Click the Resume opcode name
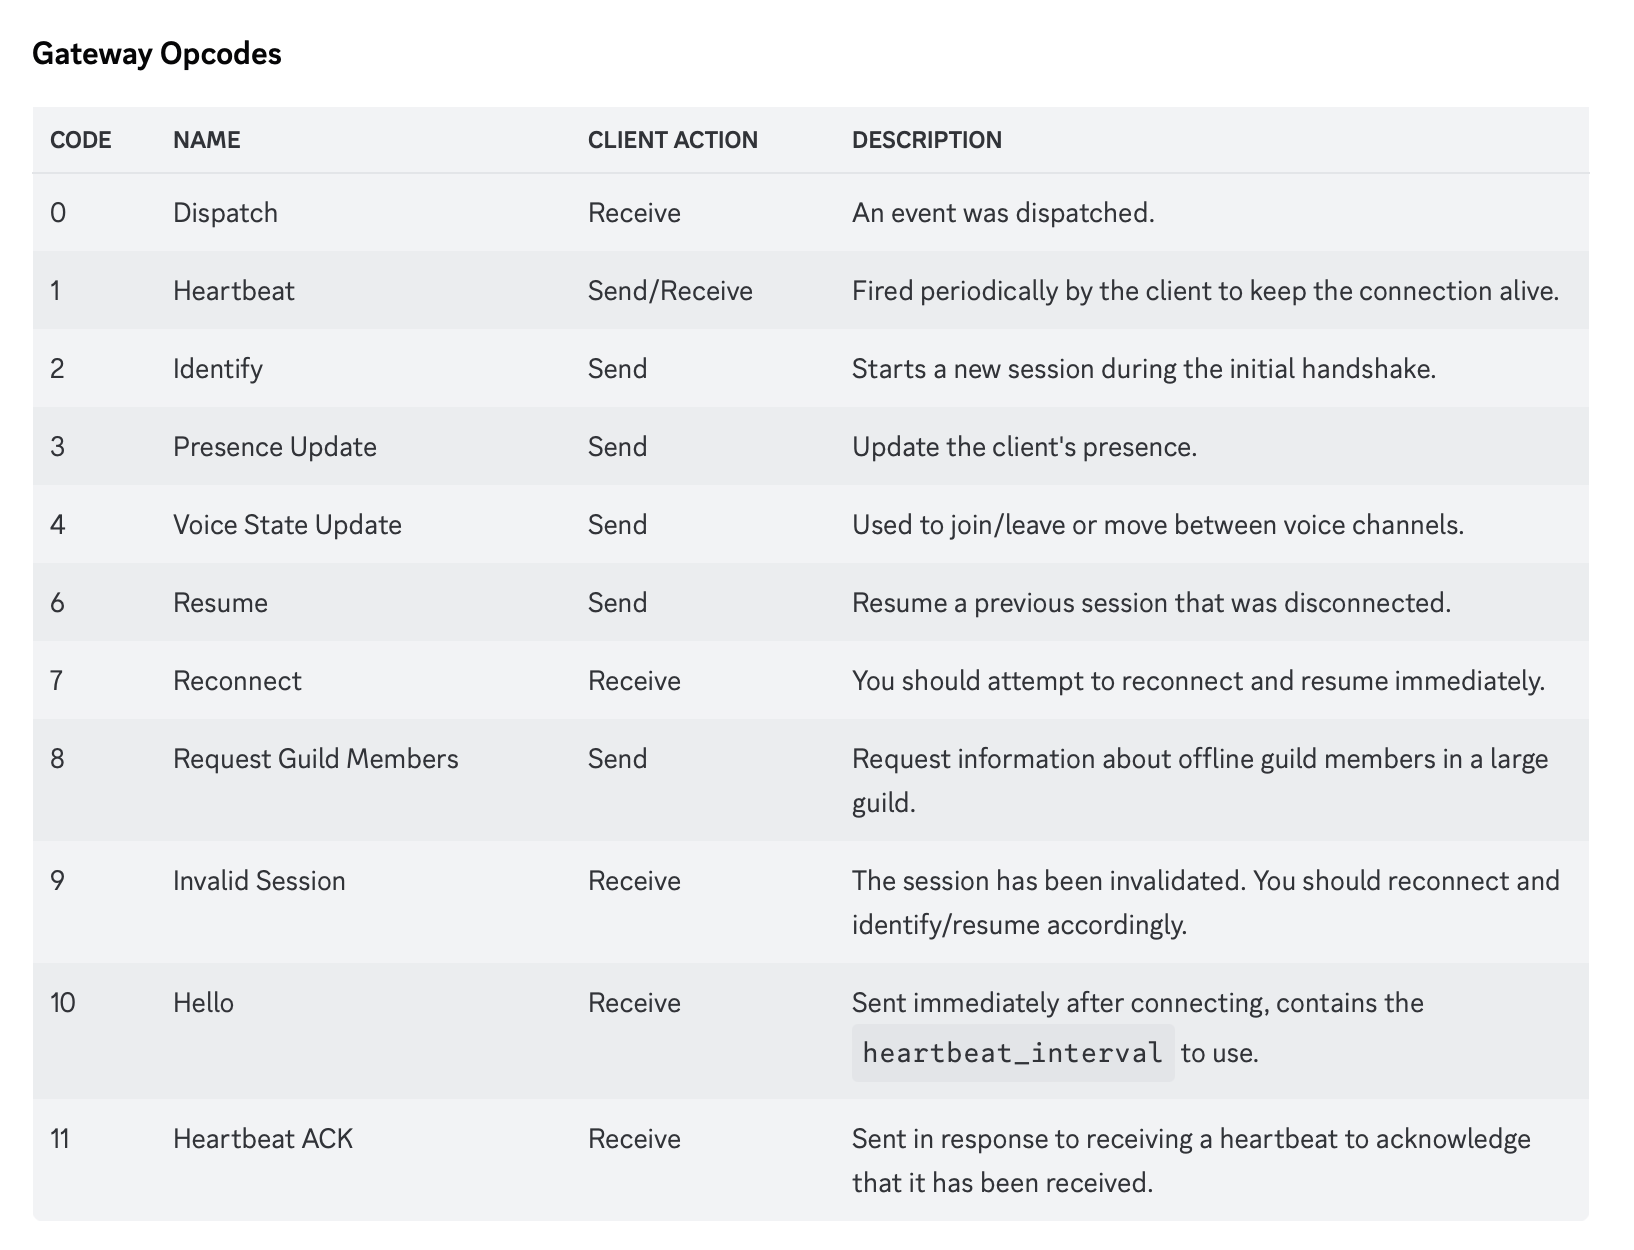 coord(220,603)
